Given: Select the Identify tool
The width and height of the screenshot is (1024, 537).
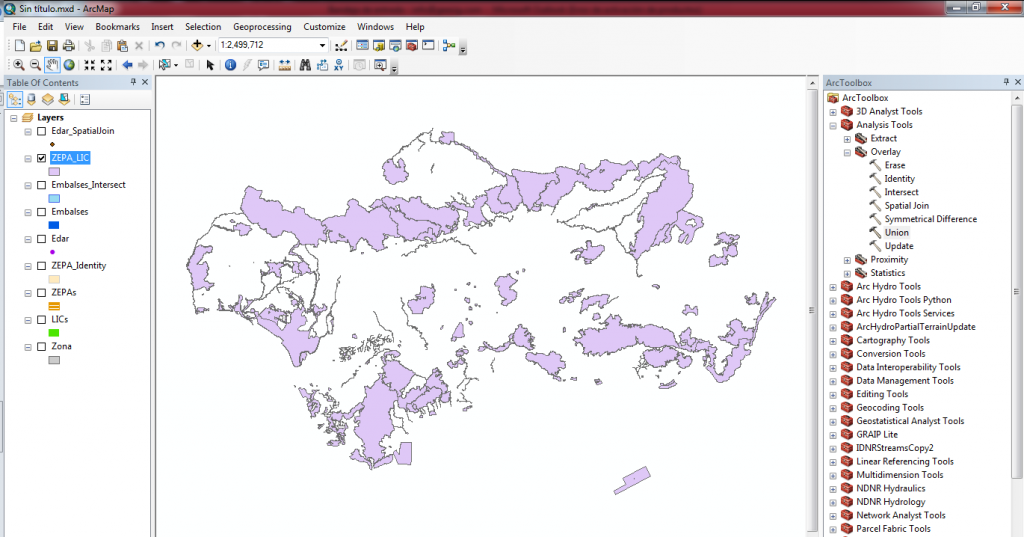Looking at the screenshot, I should tap(230, 65).
